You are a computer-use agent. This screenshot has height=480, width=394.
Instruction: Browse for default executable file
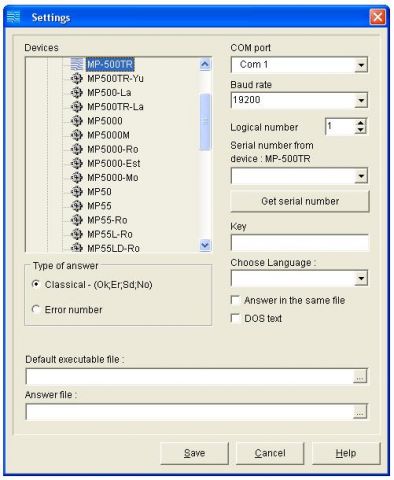360,377
